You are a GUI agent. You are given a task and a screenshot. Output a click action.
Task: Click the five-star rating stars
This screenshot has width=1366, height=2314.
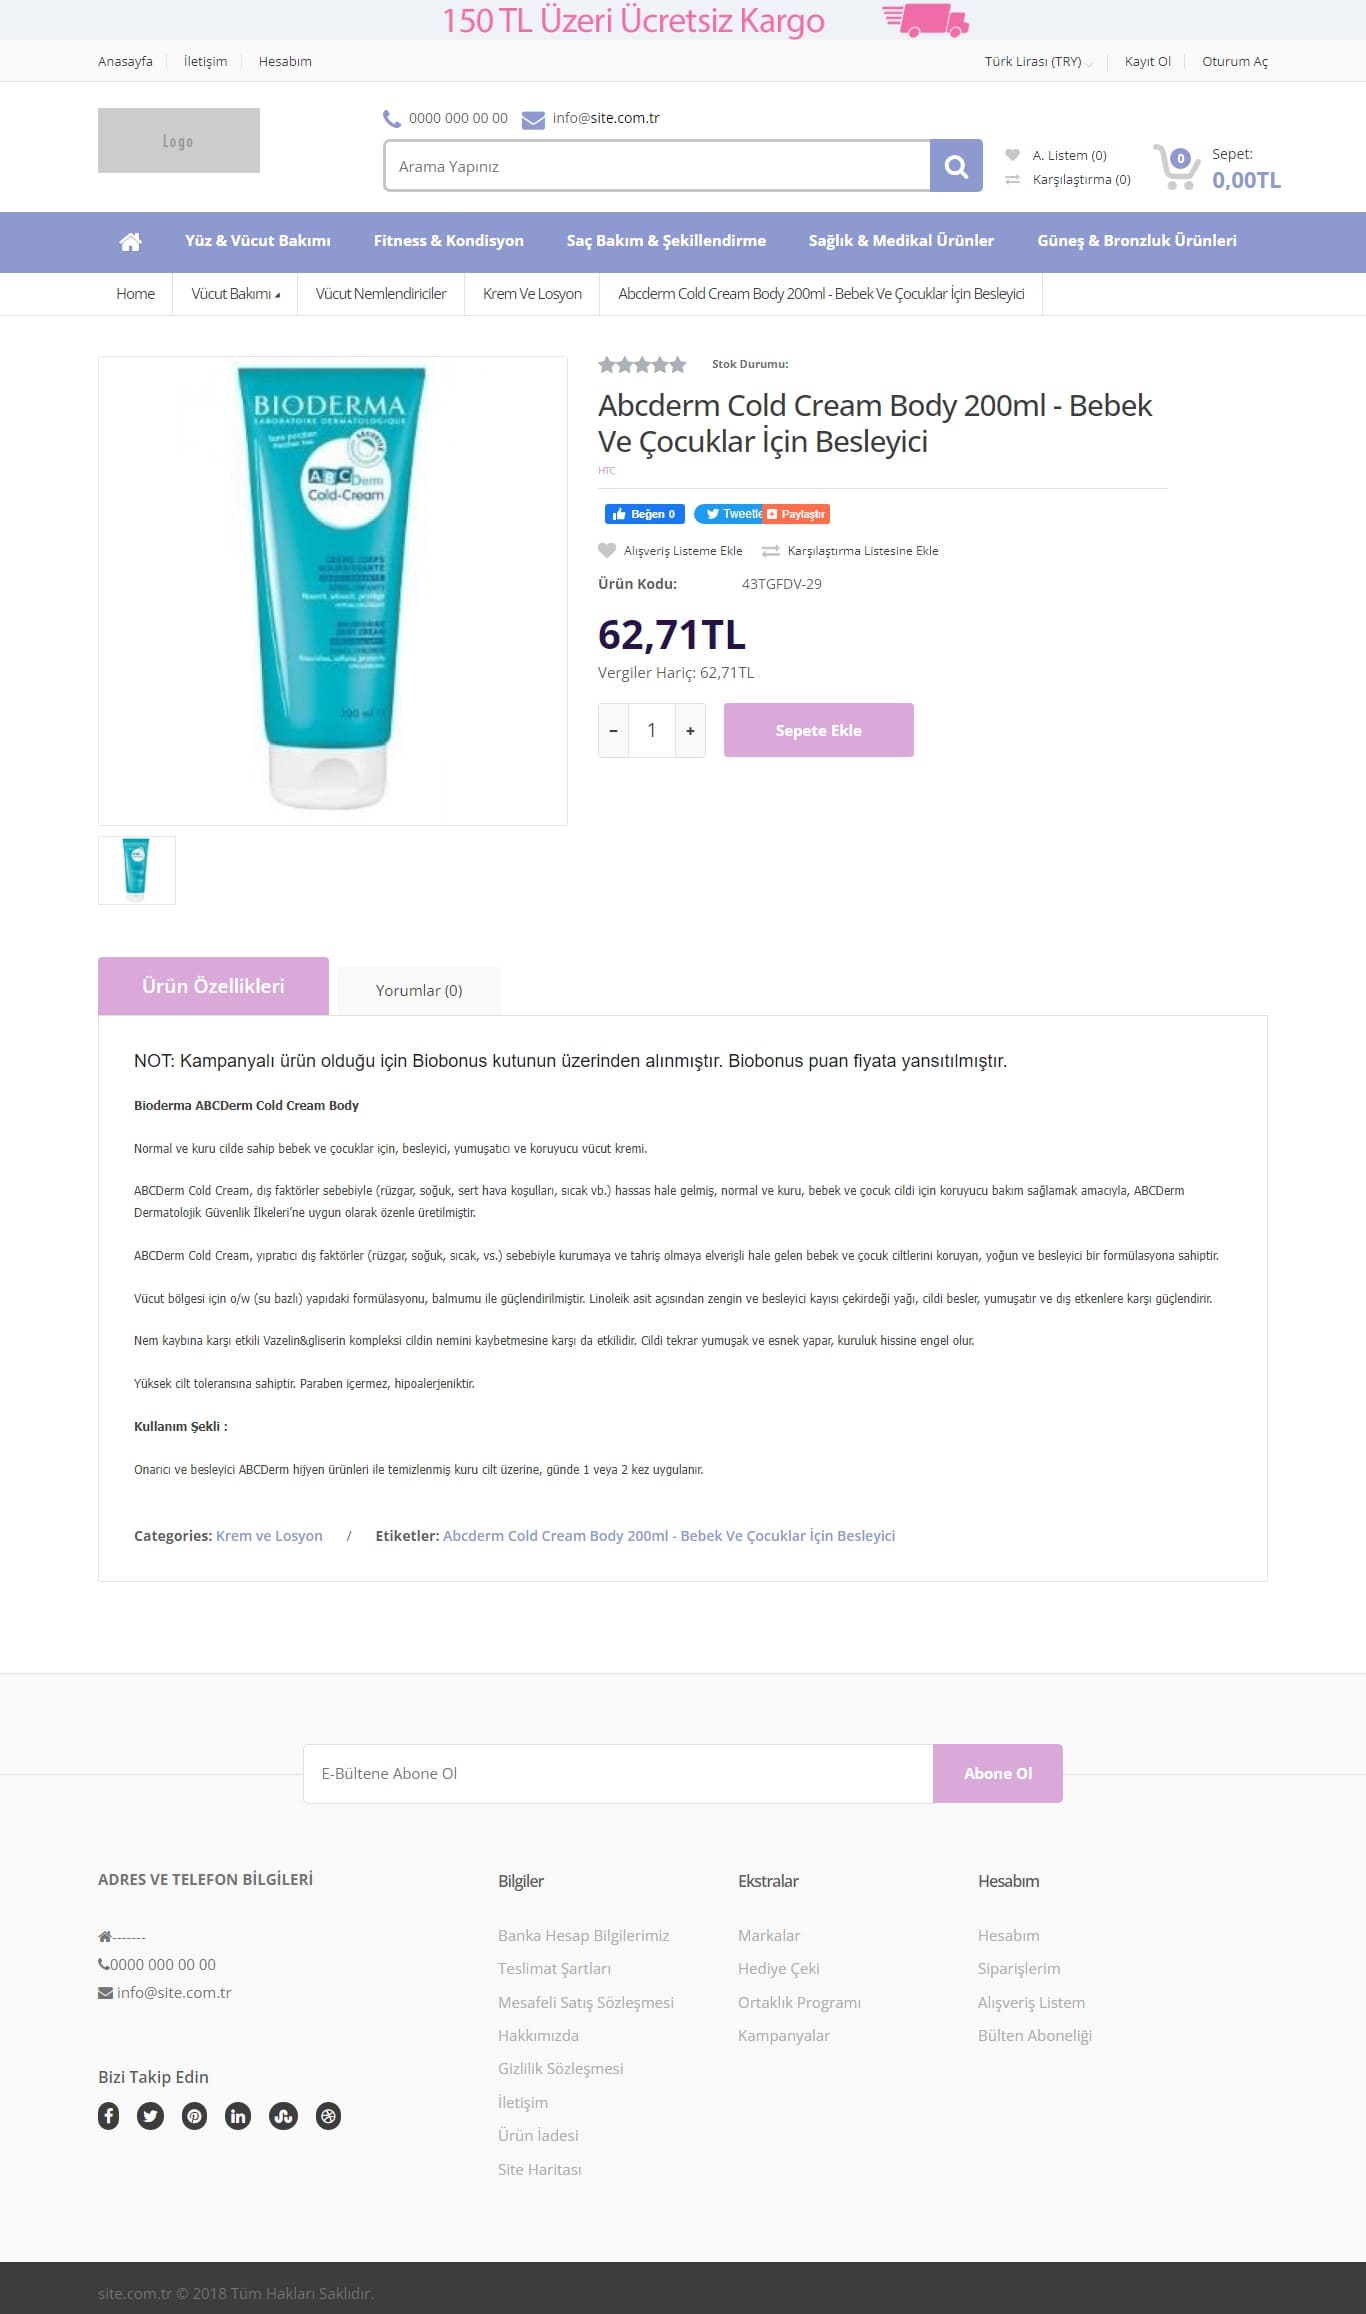(642, 365)
